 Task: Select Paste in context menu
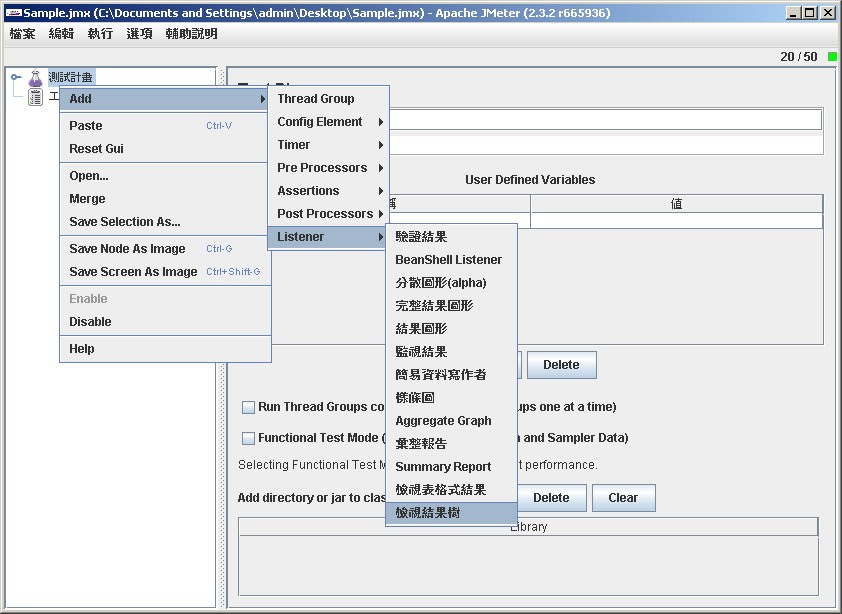pos(164,126)
